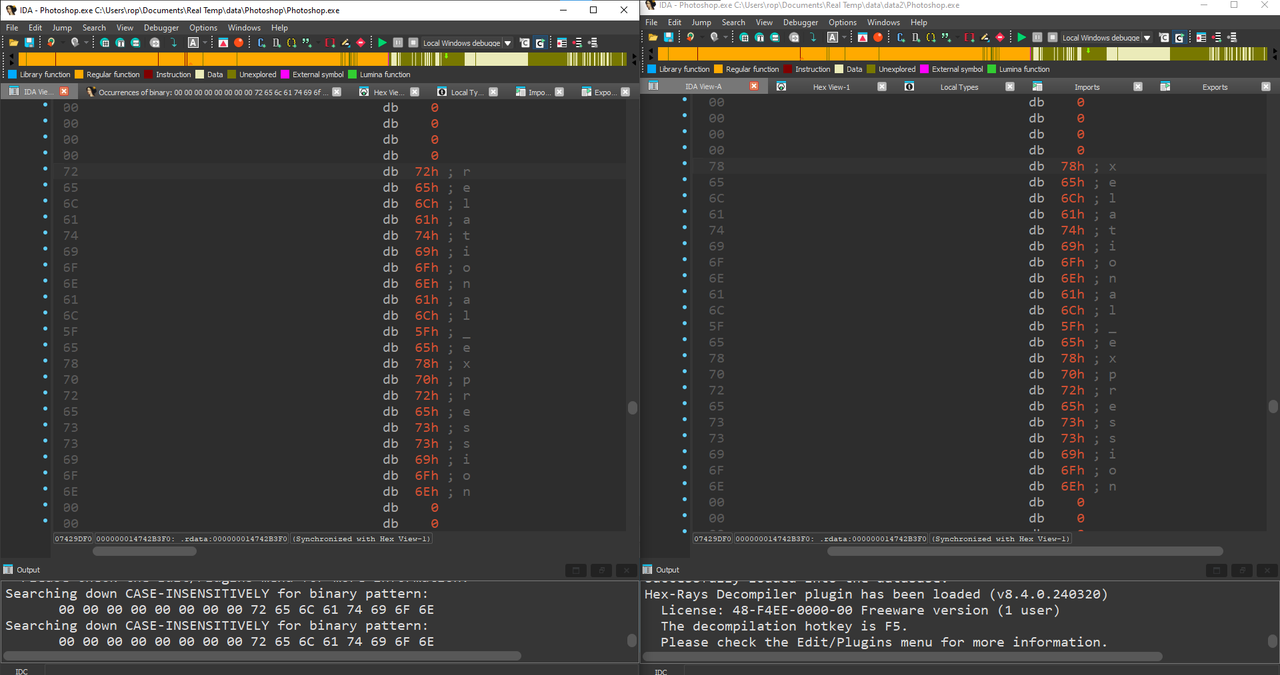Open Local Windows debugger dropdown in left window
Viewport: 1280px width, 675px height.
[x=508, y=43]
